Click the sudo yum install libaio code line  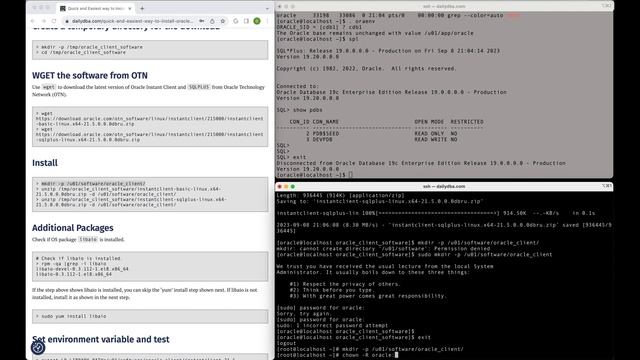[71, 316]
